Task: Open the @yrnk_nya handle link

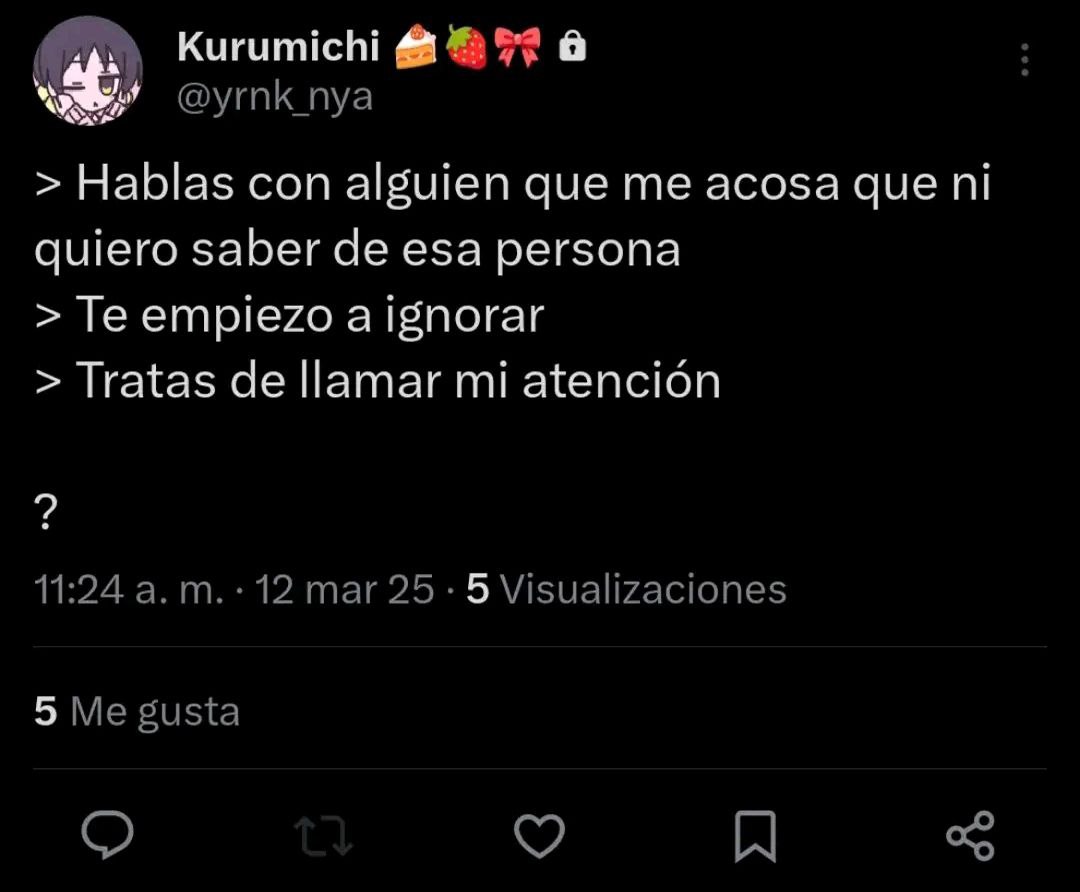Action: pos(275,96)
